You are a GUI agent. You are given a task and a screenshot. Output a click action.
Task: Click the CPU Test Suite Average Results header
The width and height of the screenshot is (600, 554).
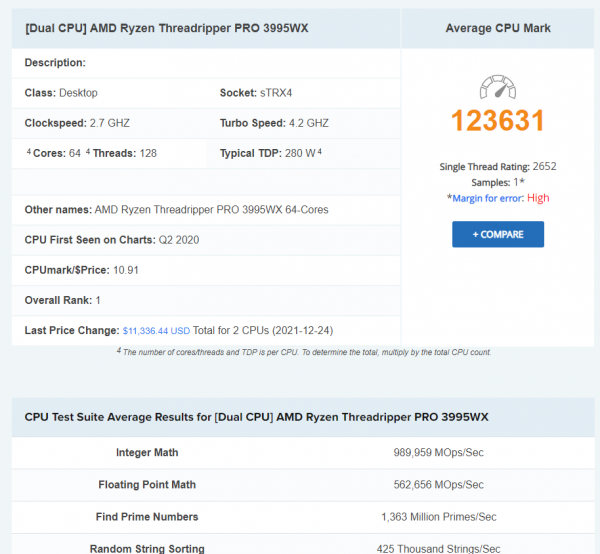256,417
